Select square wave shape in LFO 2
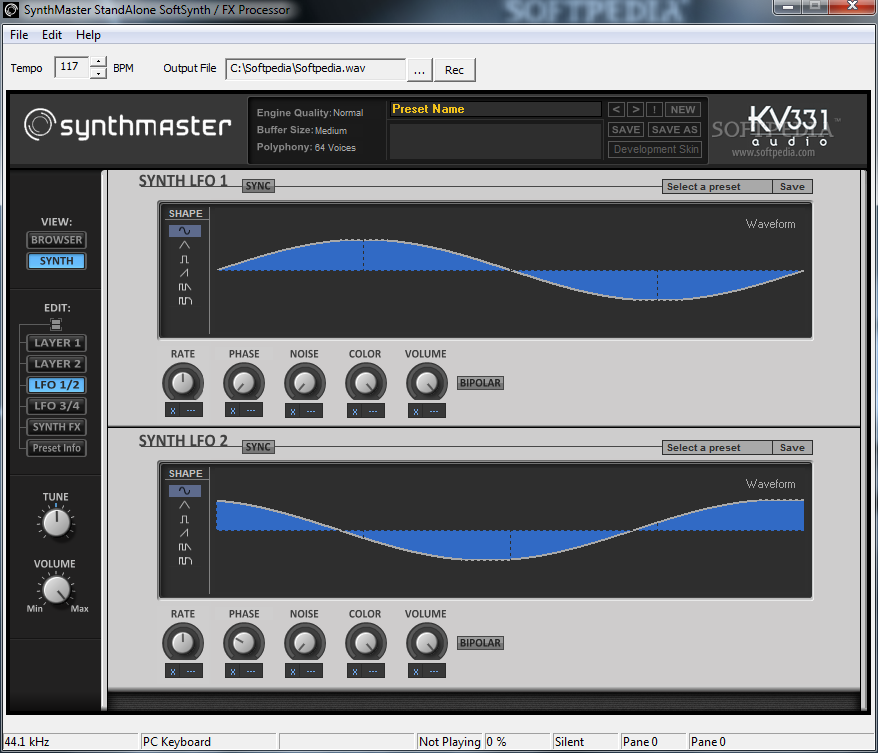Image resolution: width=878 pixels, height=753 pixels. click(185, 520)
